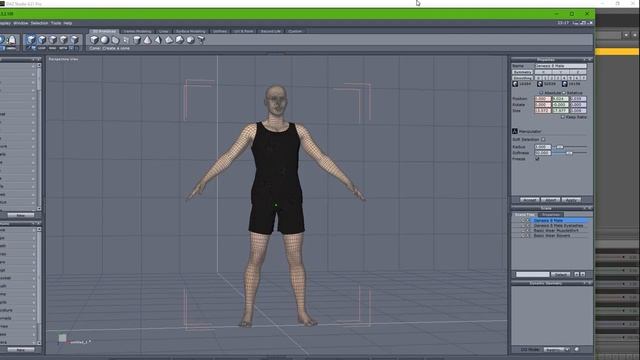640x360 pixels.
Task: Click the Radius slider handle
Action: tap(560, 147)
